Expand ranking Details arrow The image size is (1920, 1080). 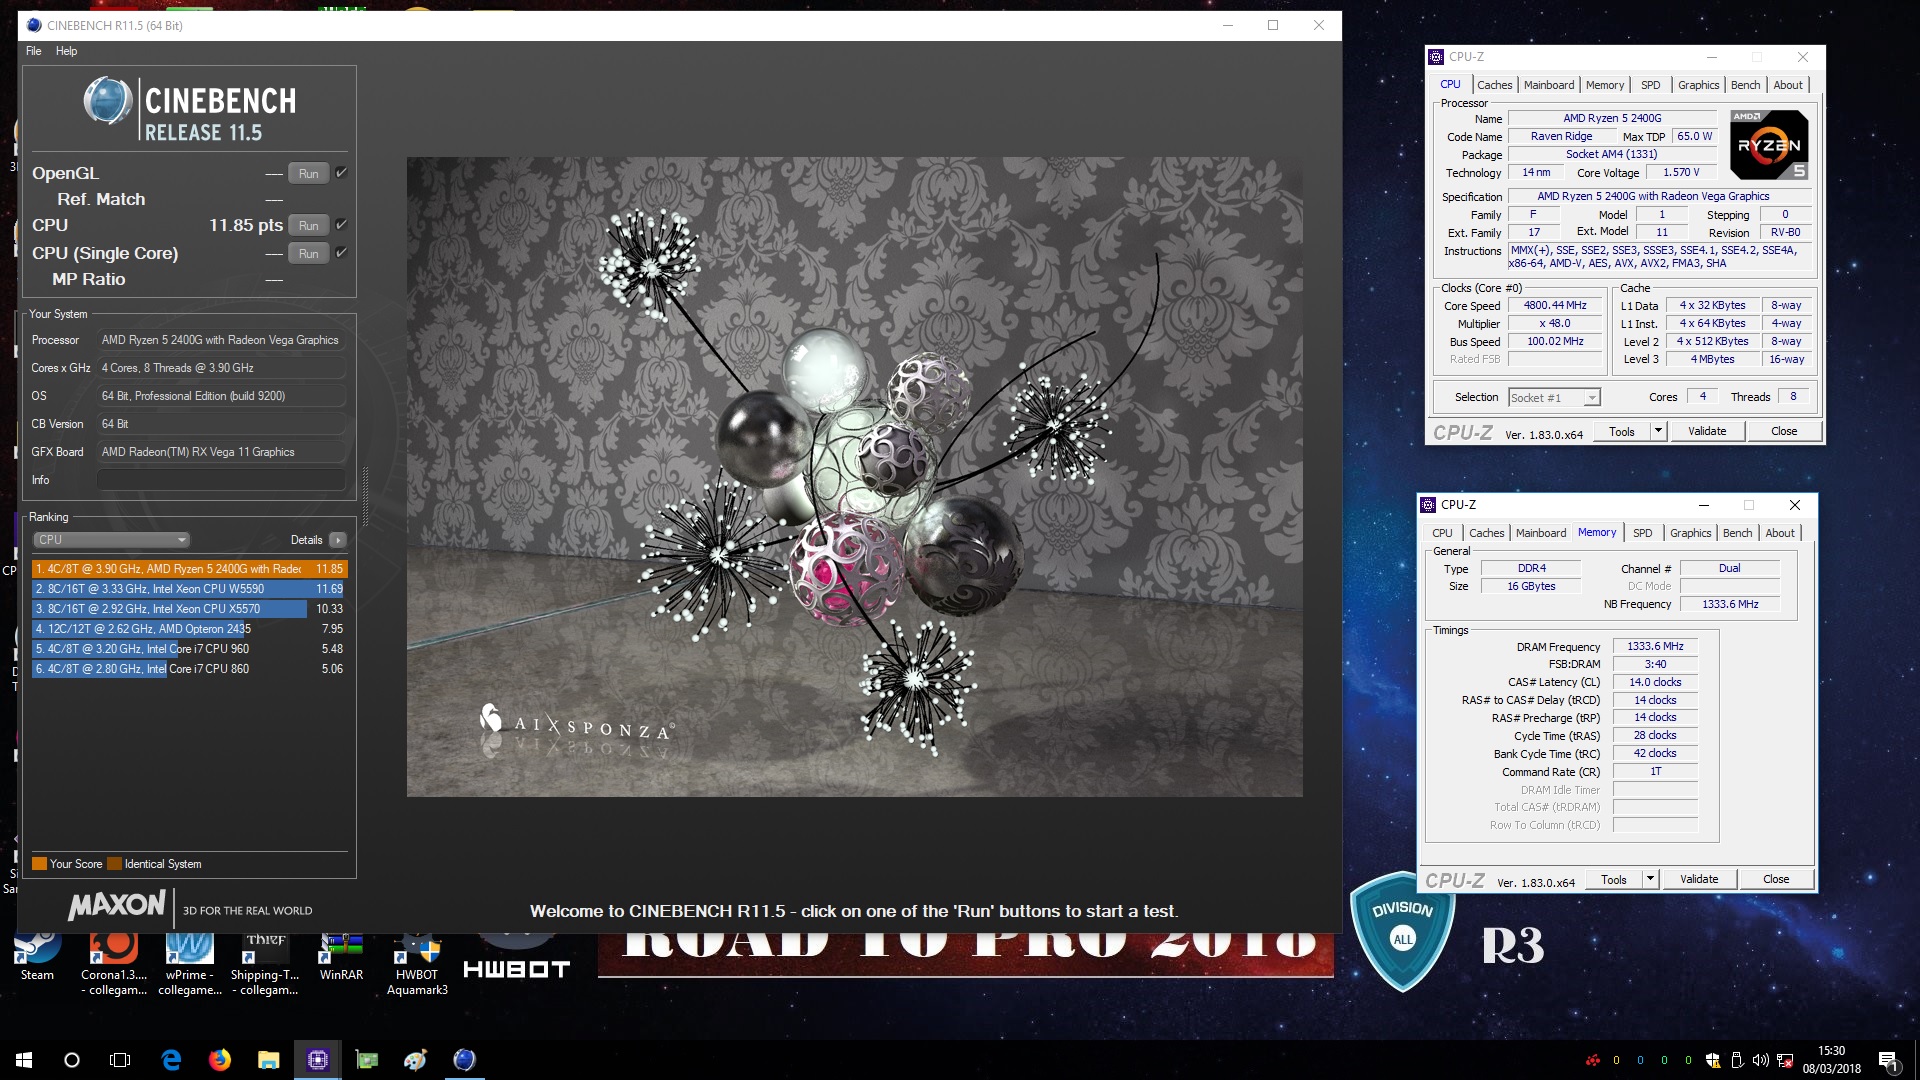click(x=338, y=540)
